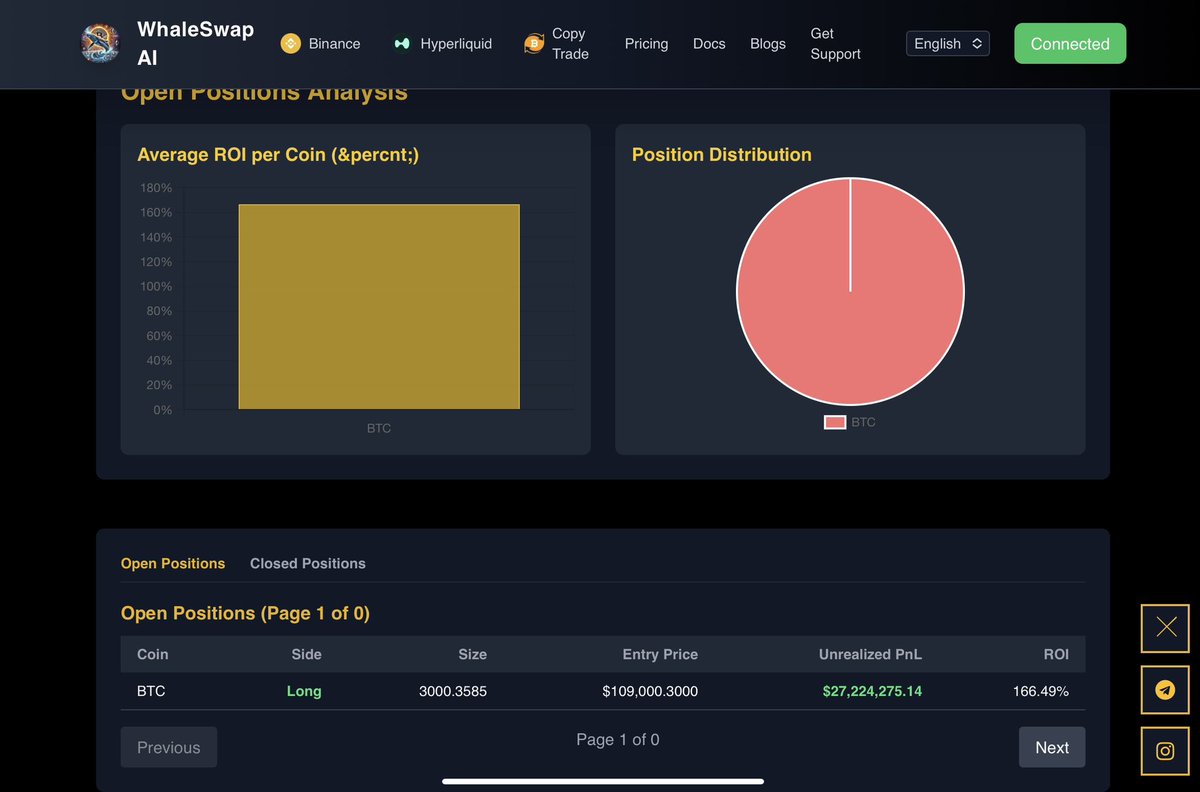The width and height of the screenshot is (1200, 792).
Task: Click the Page 1 of 0 pagination text
Action: pyautogui.click(x=618, y=740)
